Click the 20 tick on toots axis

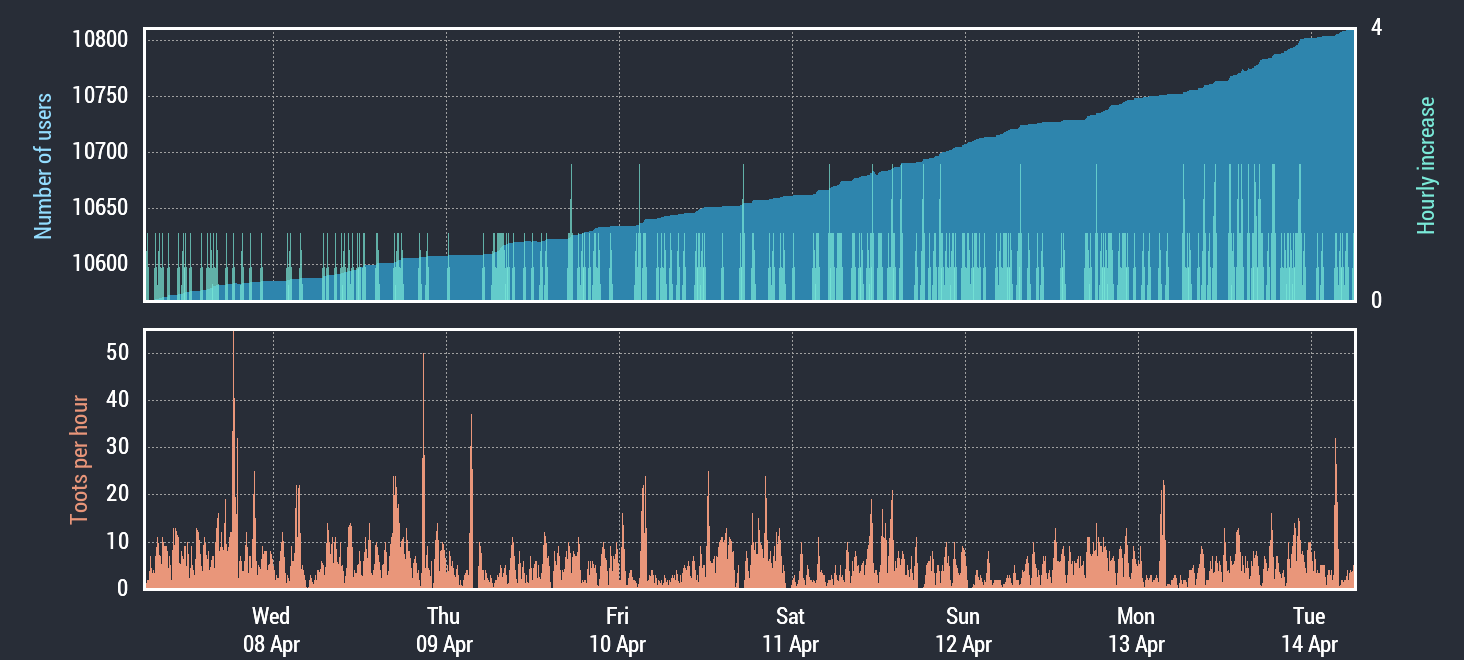point(116,494)
